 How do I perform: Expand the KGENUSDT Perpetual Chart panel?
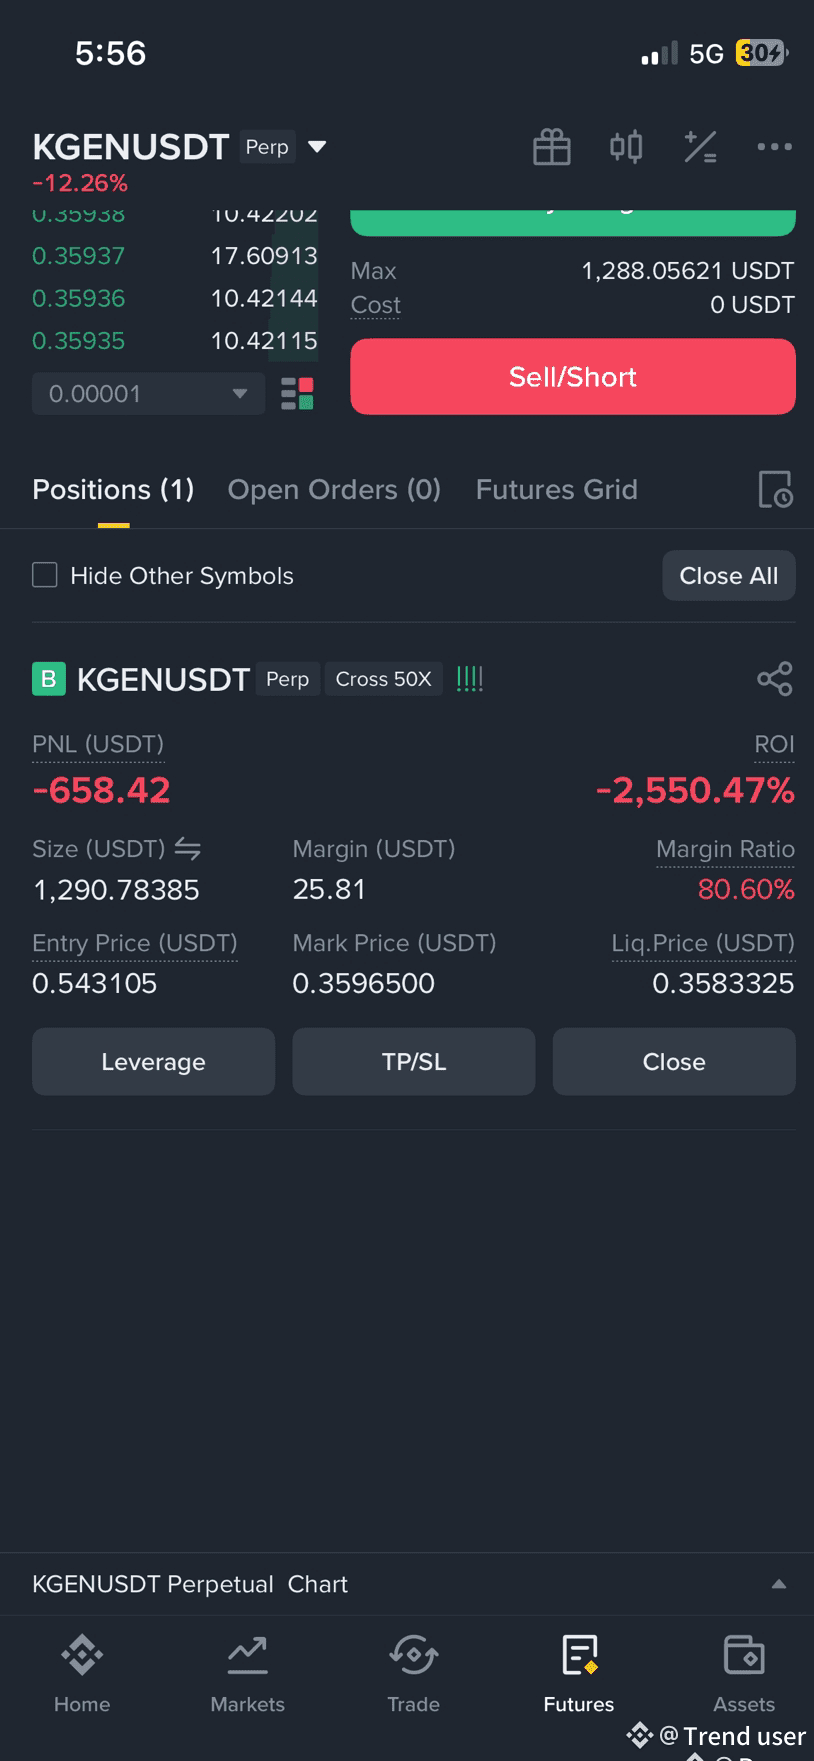coord(779,1584)
